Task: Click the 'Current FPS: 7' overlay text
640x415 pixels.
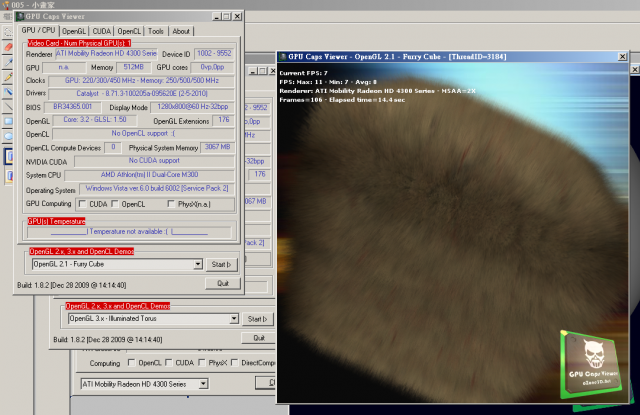Action: tap(303, 73)
